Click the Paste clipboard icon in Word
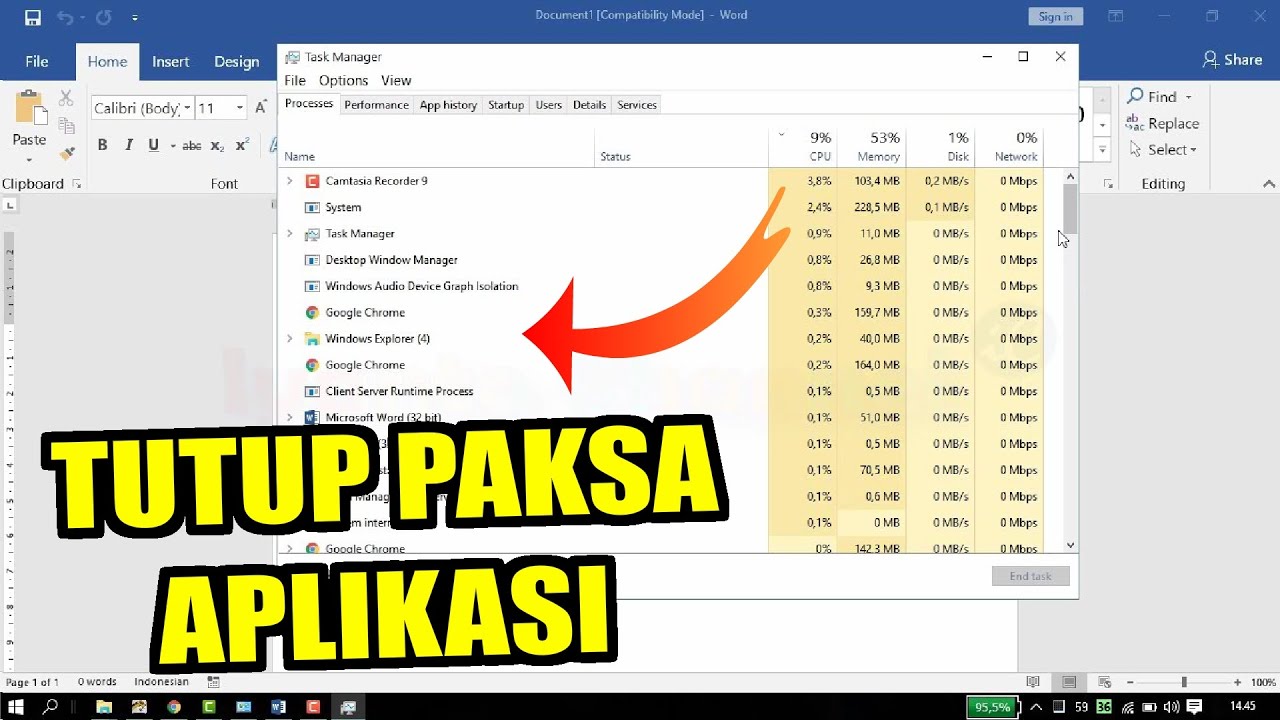The width and height of the screenshot is (1280, 720). pos(29,107)
